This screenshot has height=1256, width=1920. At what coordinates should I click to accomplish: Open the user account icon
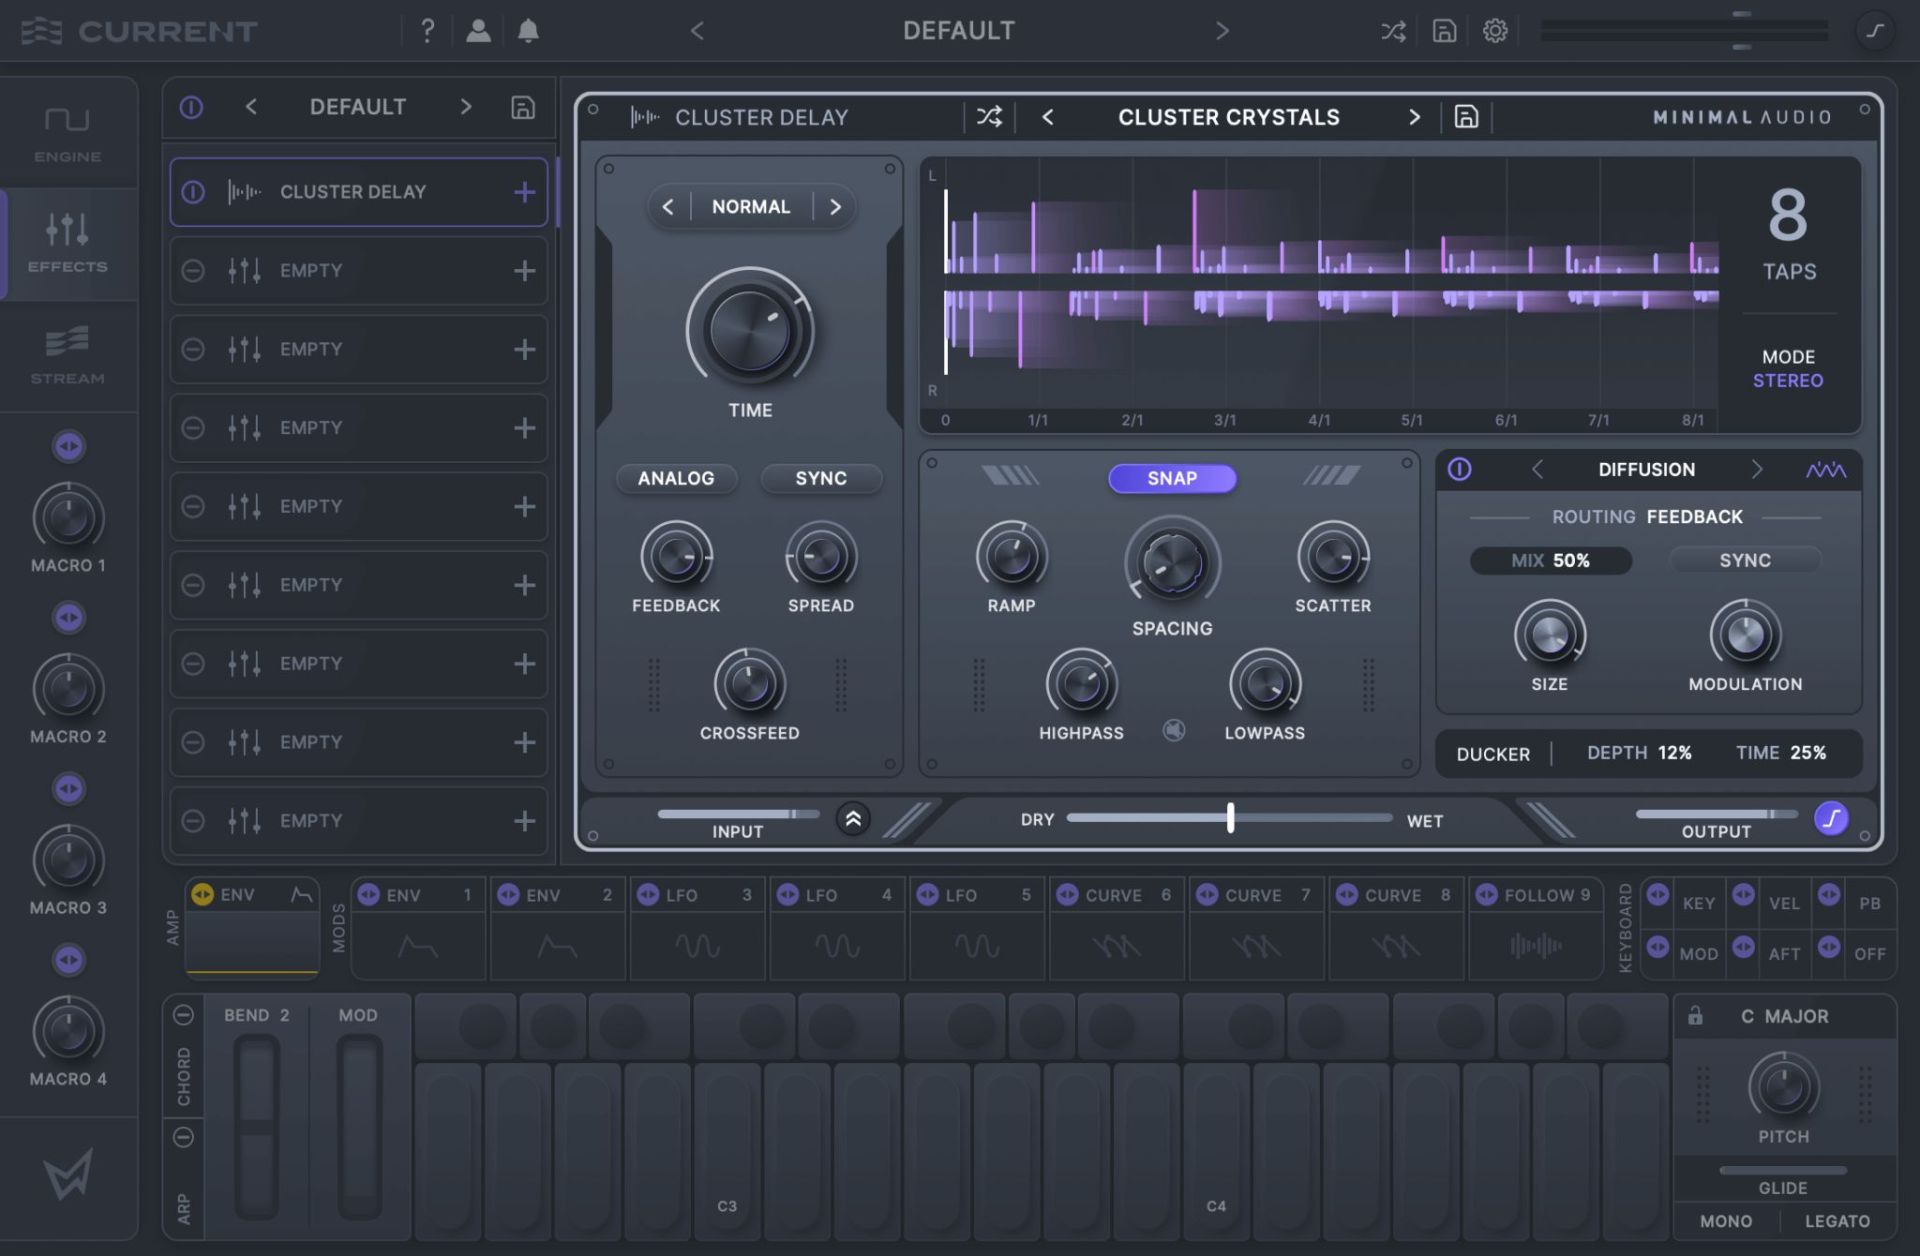pos(478,31)
